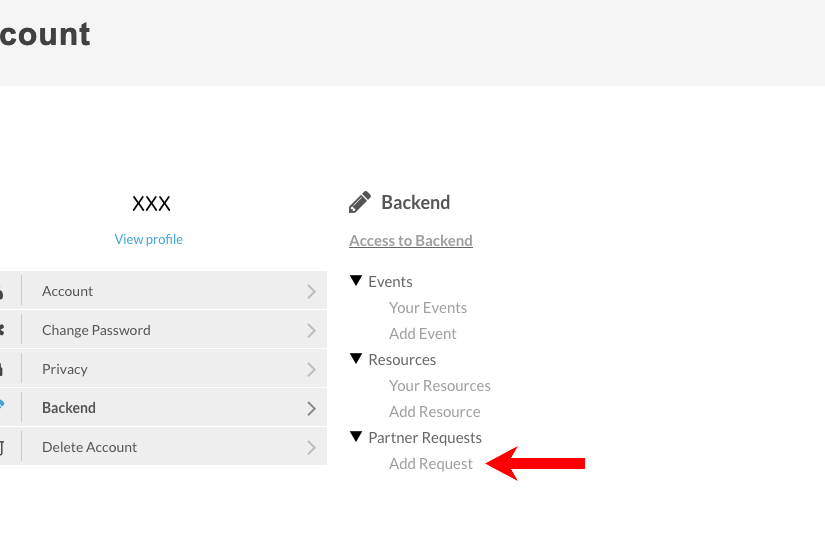
Task: Open the Account settings tab
Action: pyautogui.click(x=68, y=292)
